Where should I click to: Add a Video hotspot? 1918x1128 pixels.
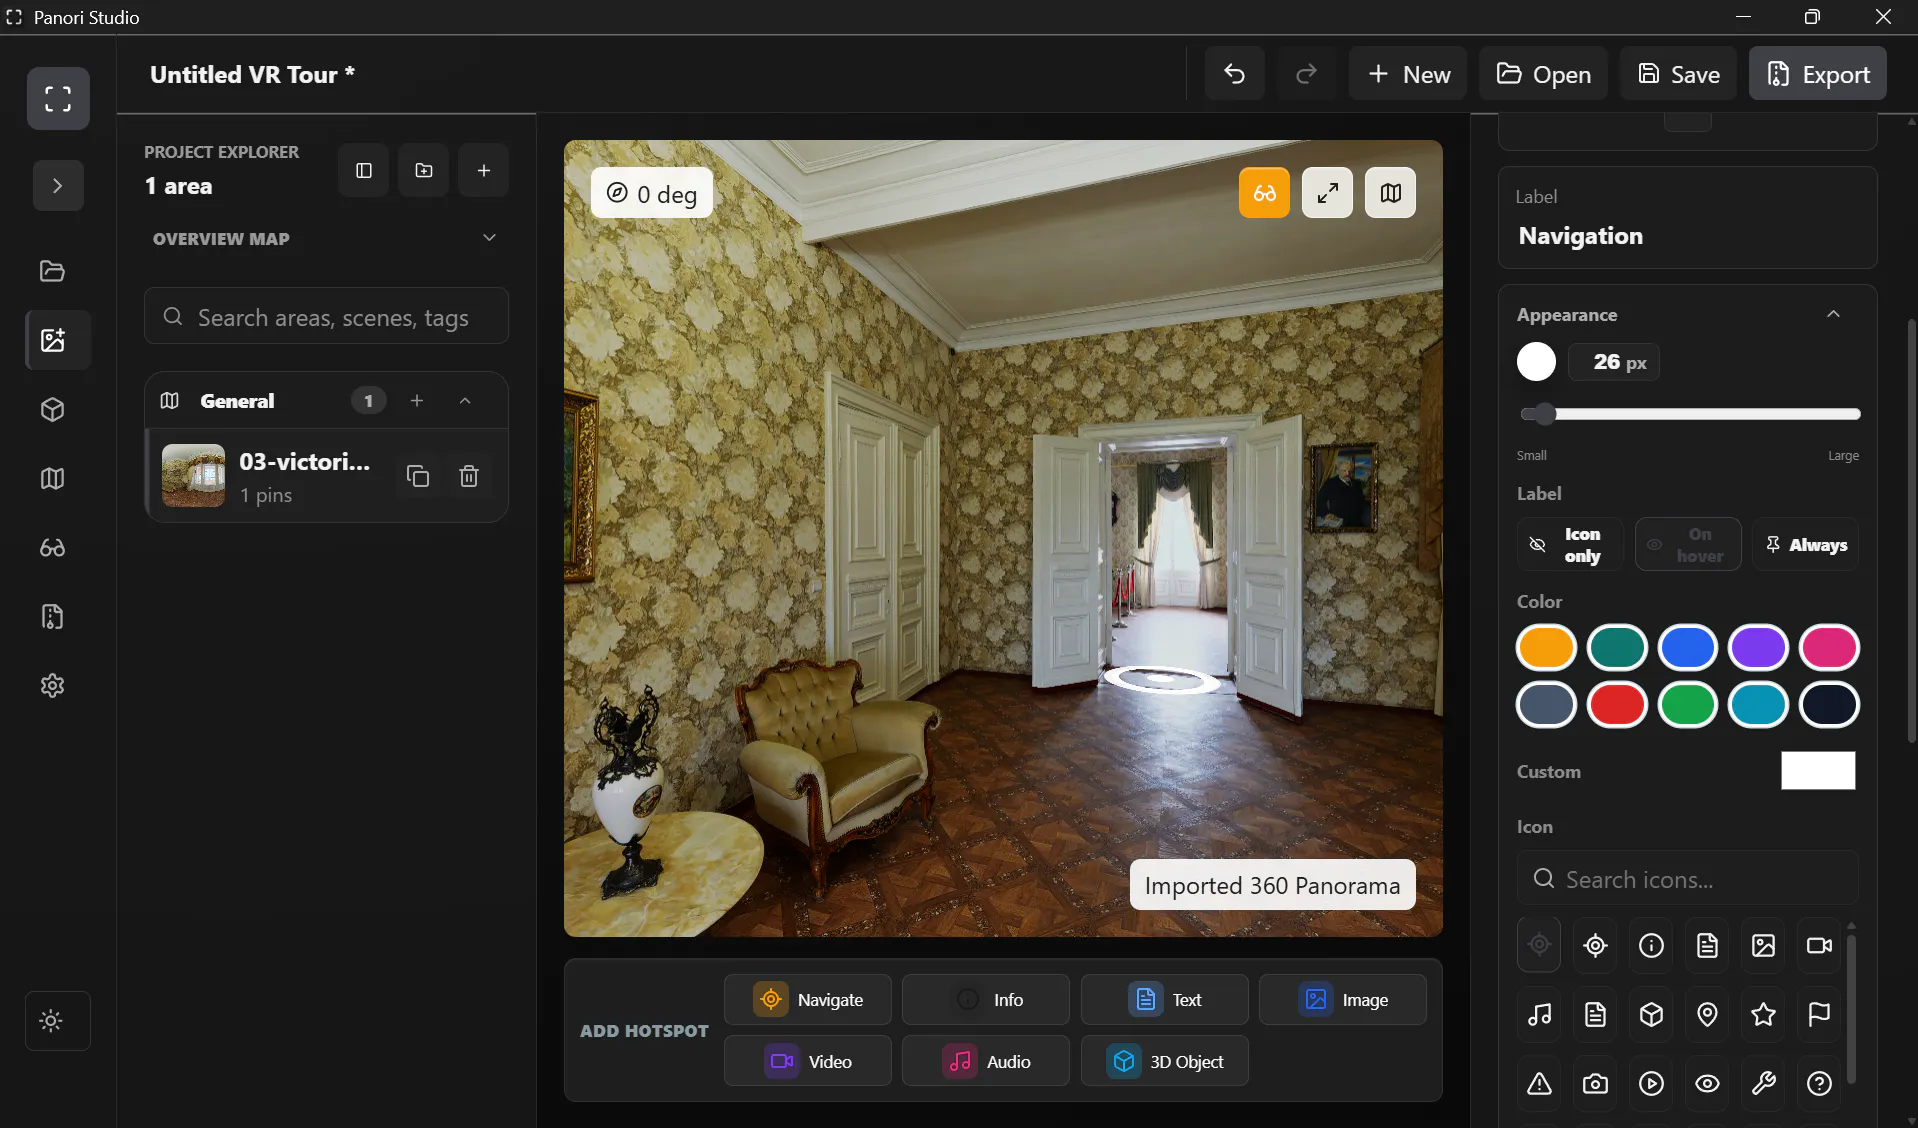pyautogui.click(x=808, y=1062)
